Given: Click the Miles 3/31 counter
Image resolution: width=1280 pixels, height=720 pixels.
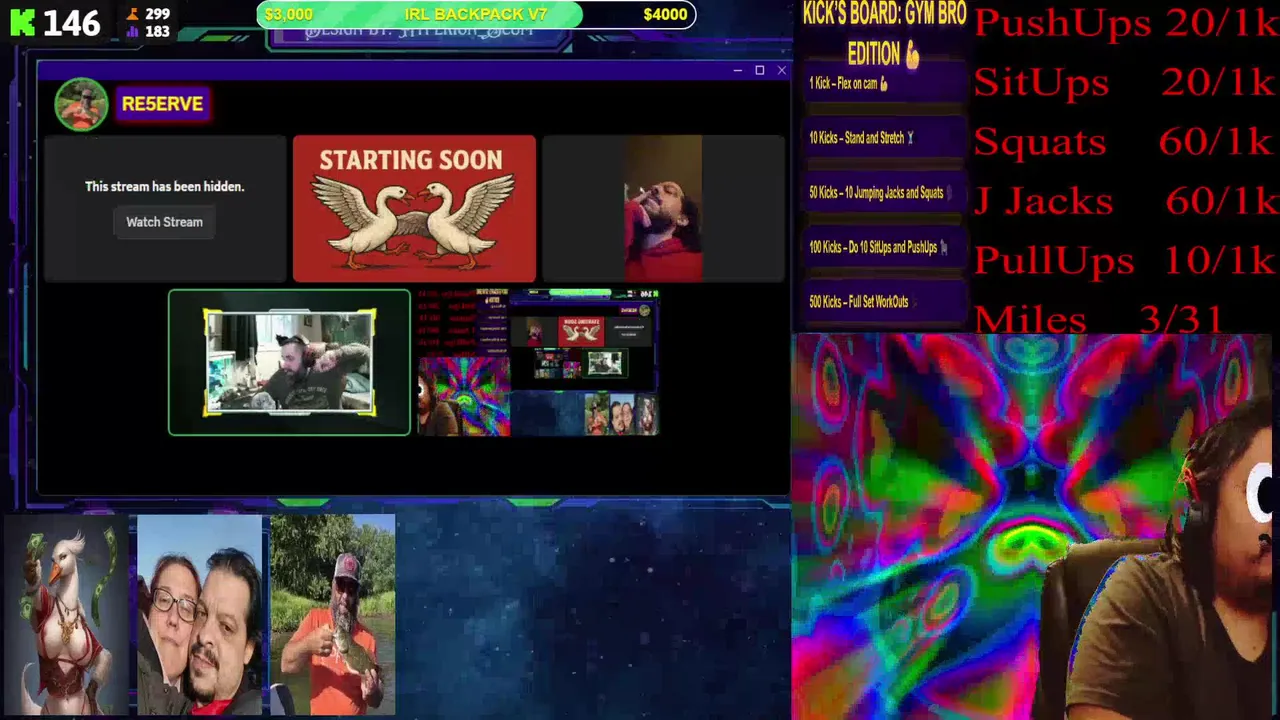Looking at the screenshot, I should point(1098,319).
